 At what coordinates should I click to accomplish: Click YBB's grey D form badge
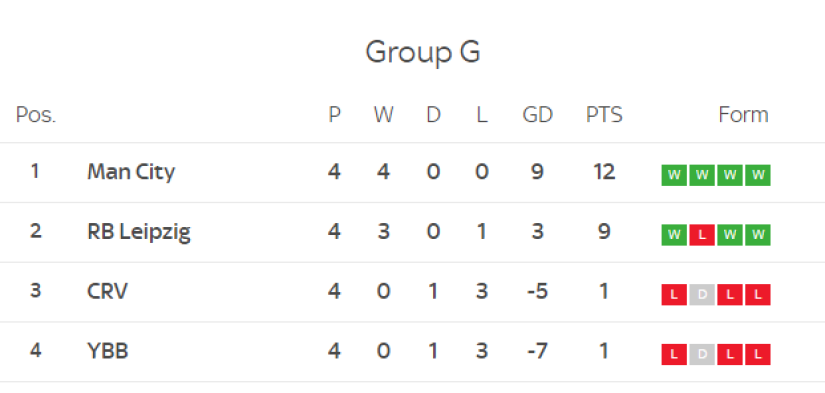click(x=702, y=355)
